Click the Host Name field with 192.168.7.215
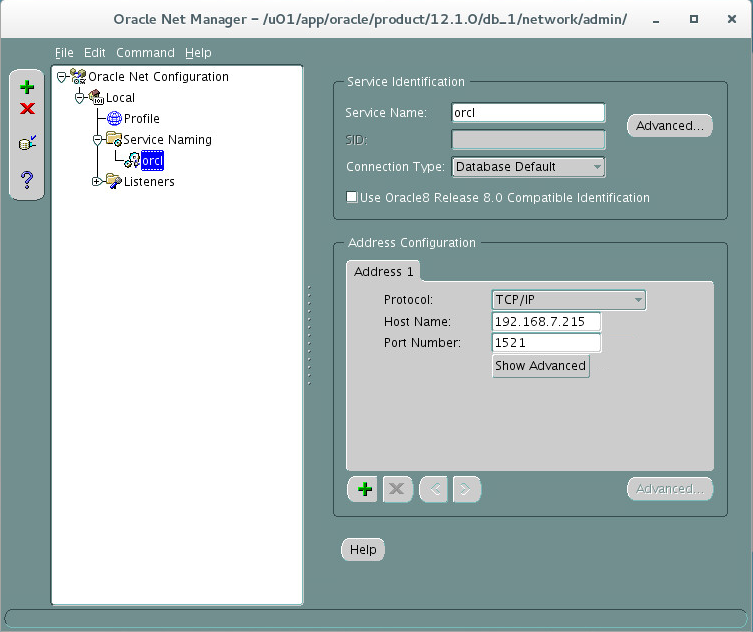 (546, 321)
